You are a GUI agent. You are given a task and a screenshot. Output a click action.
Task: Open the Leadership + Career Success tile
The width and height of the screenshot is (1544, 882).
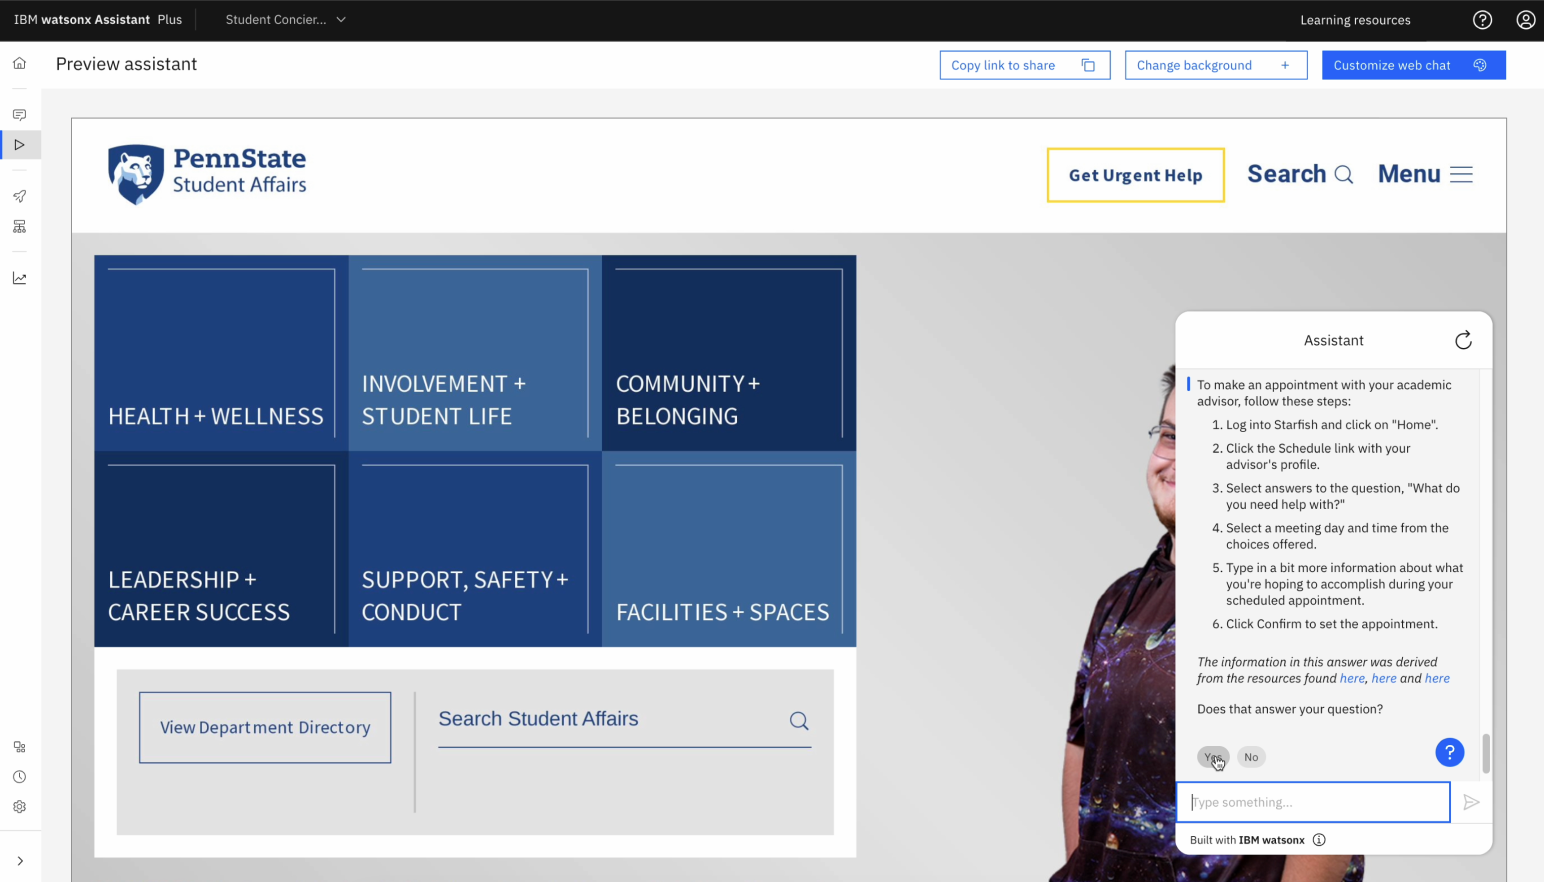click(221, 549)
